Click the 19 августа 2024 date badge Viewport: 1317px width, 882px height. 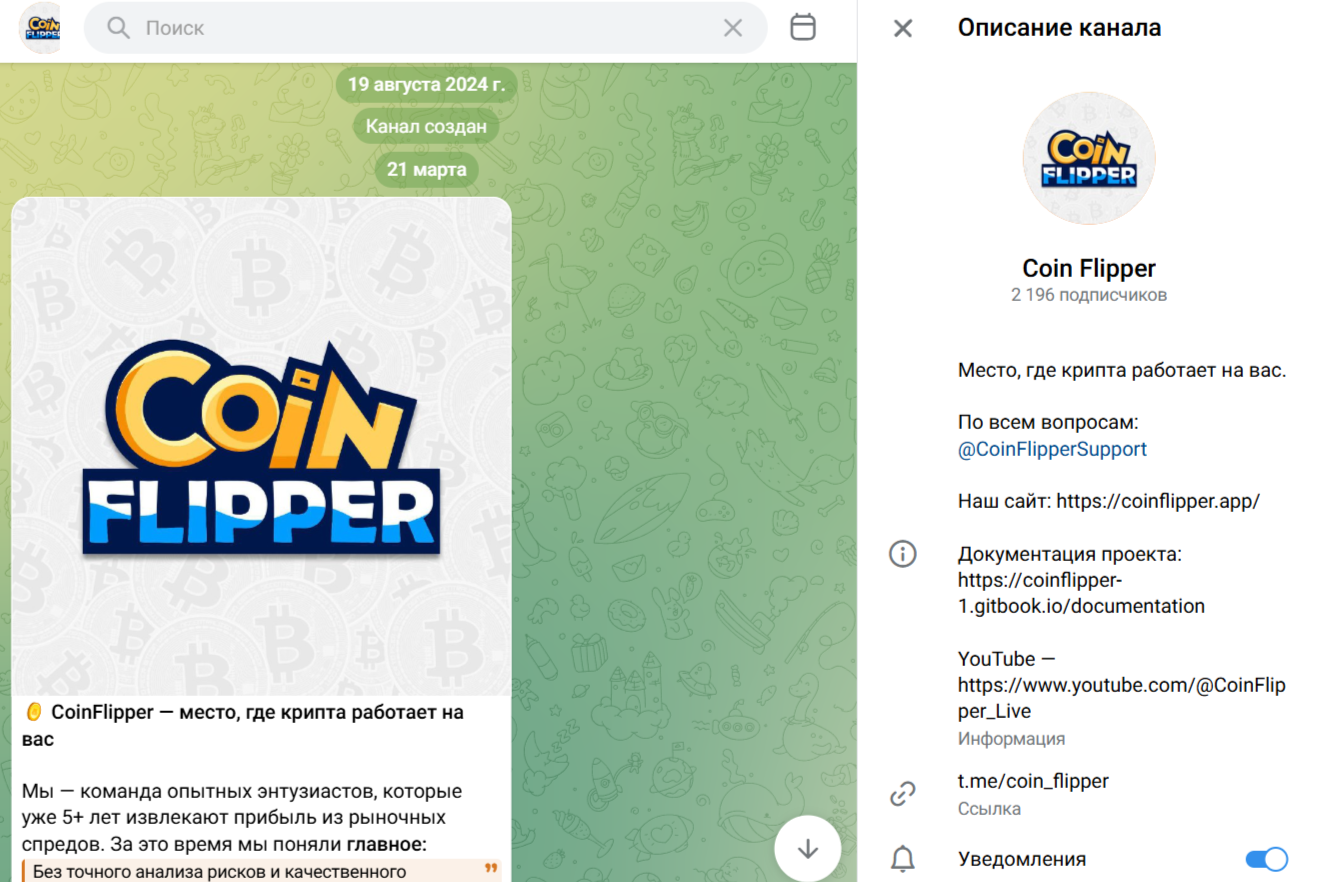click(426, 84)
